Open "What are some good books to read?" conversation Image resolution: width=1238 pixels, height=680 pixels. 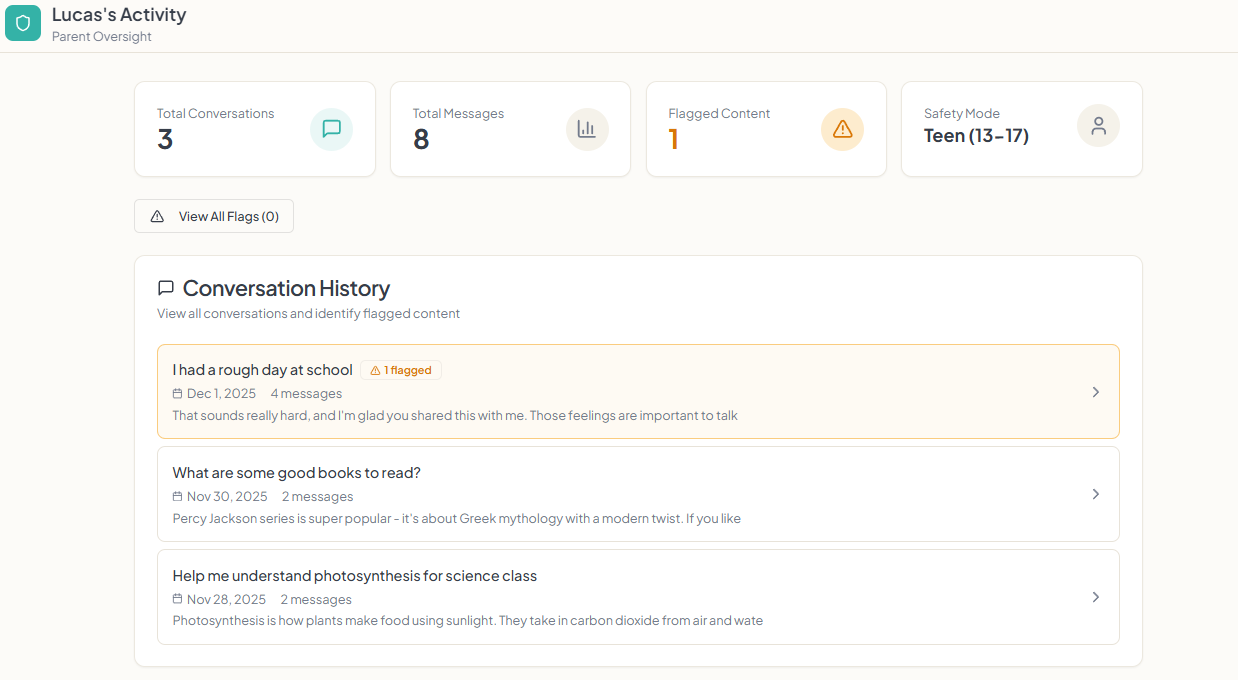pos(638,494)
